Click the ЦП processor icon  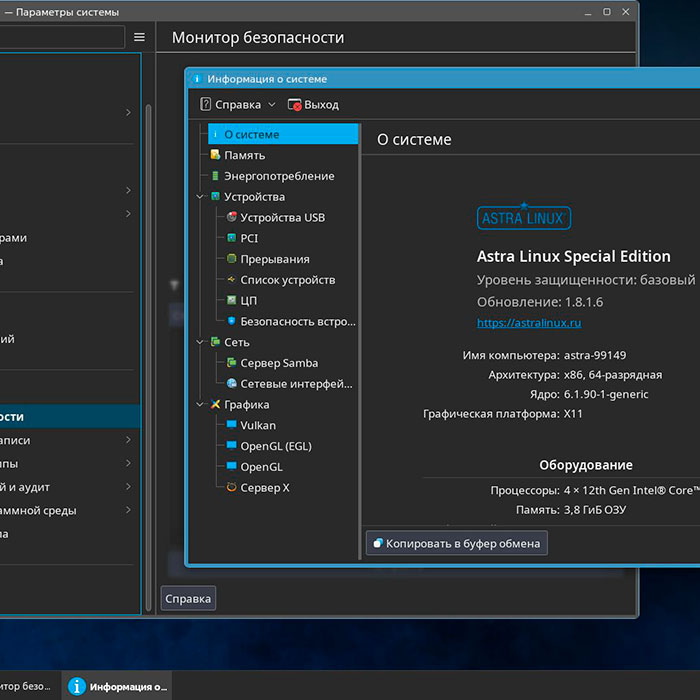tap(231, 300)
